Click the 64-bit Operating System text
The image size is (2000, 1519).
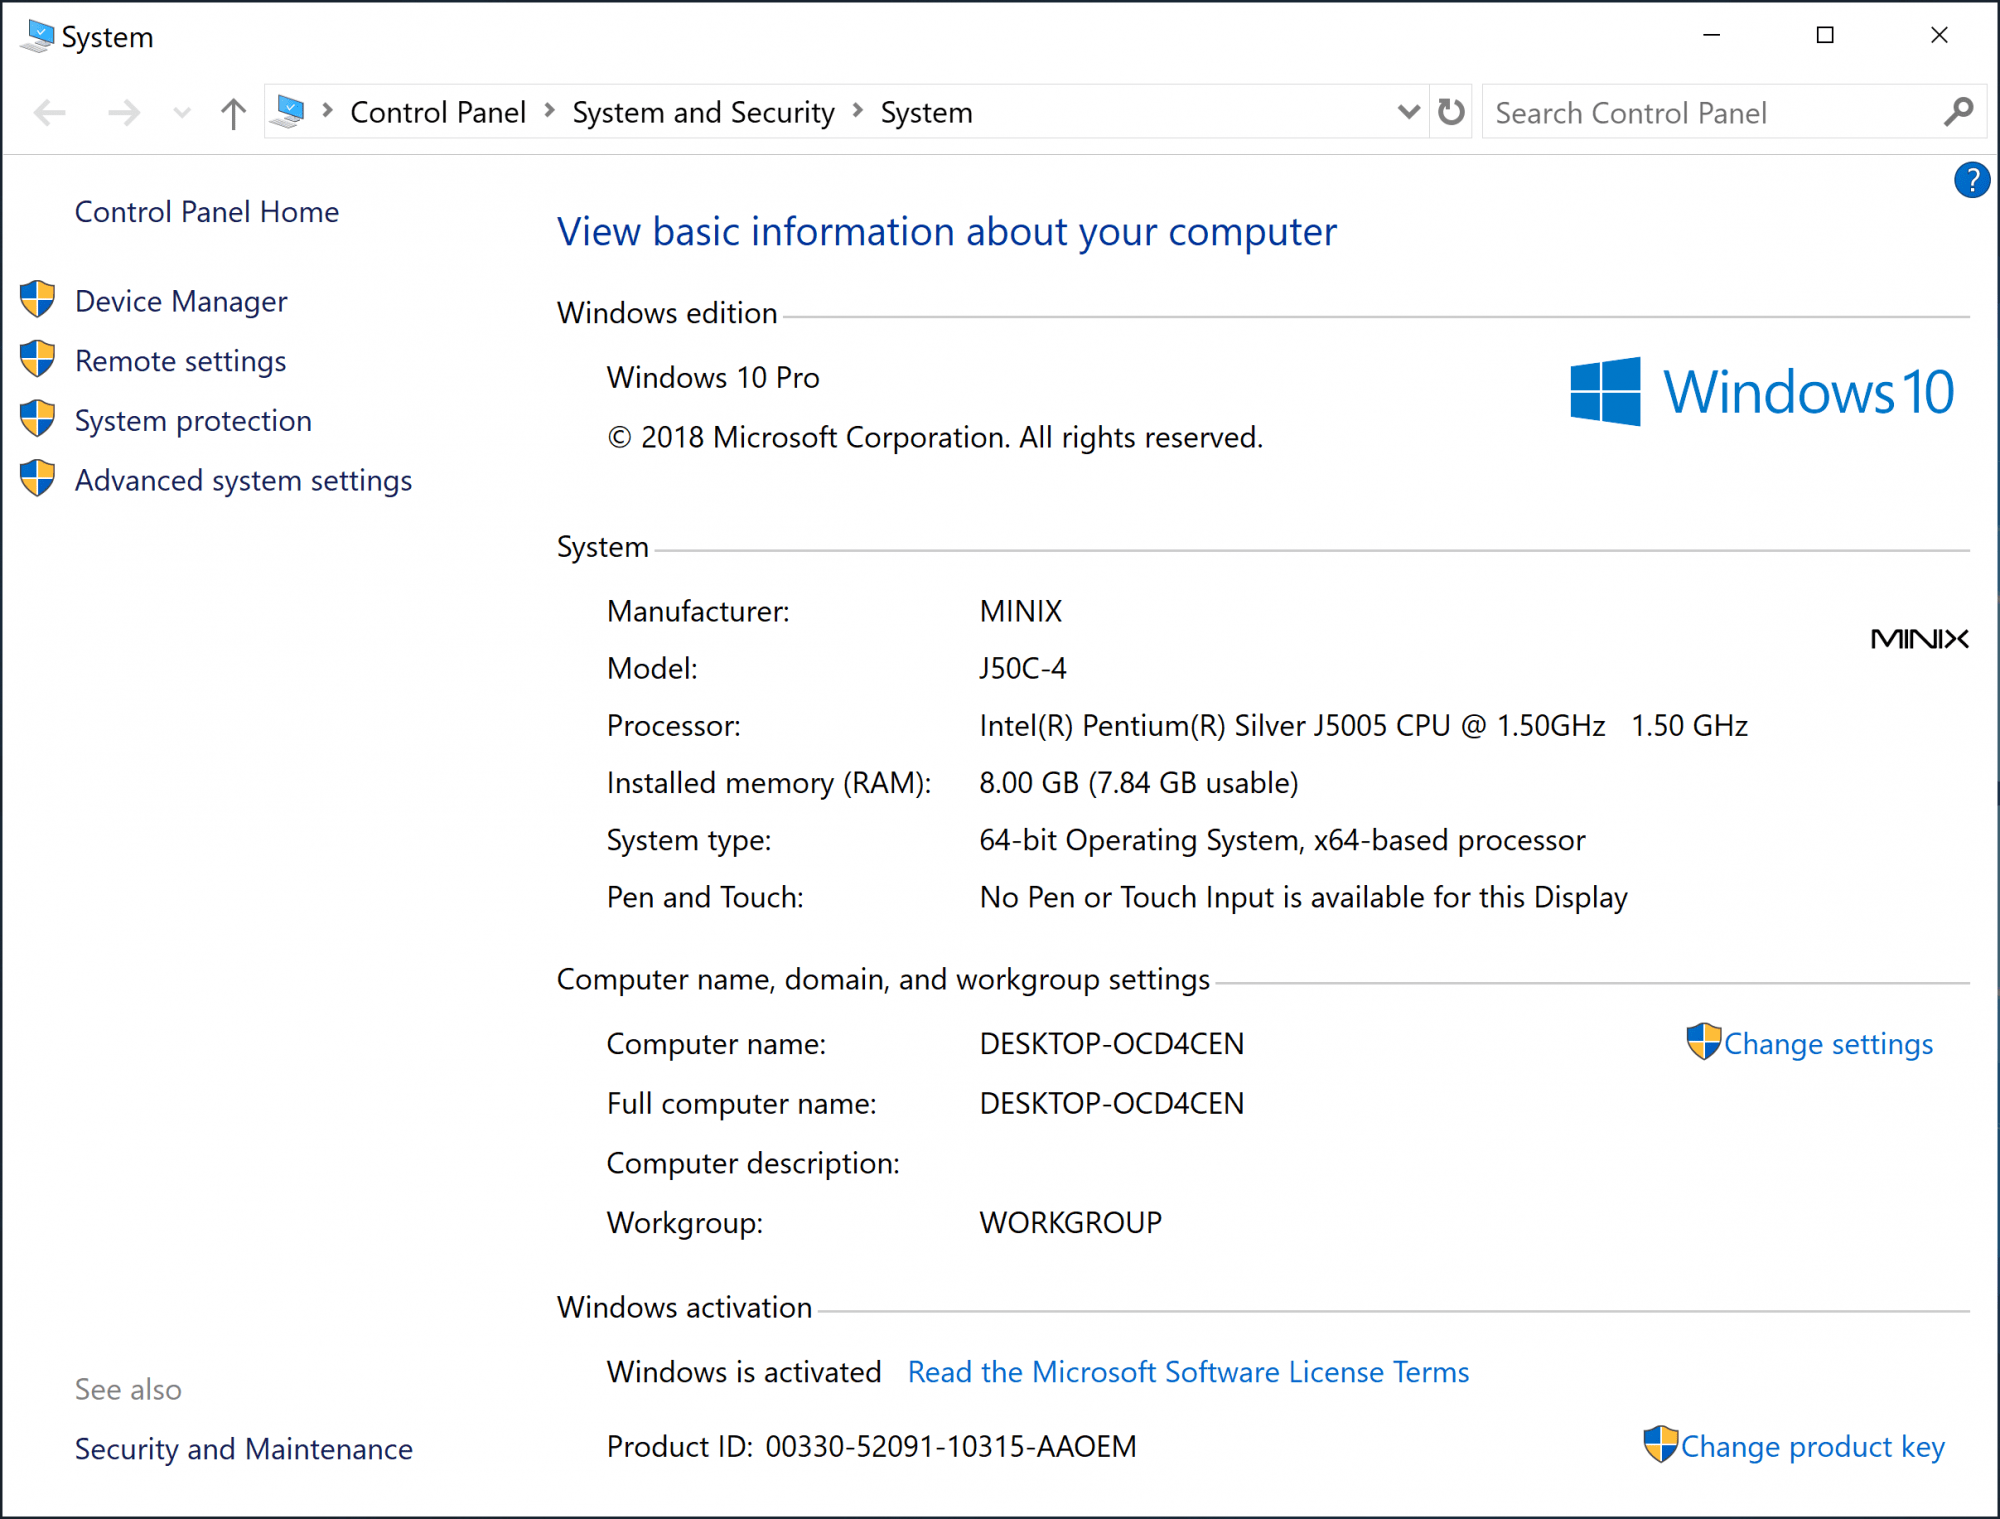click(x=1282, y=840)
